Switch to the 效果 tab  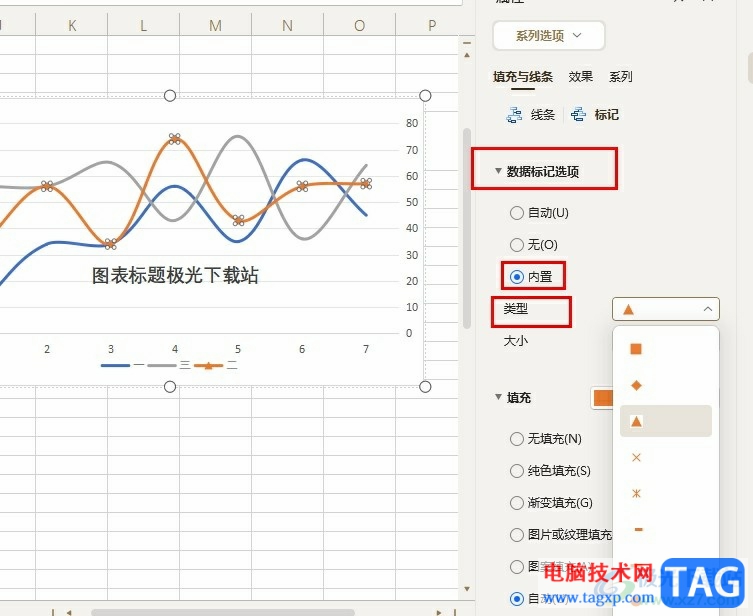pos(581,77)
